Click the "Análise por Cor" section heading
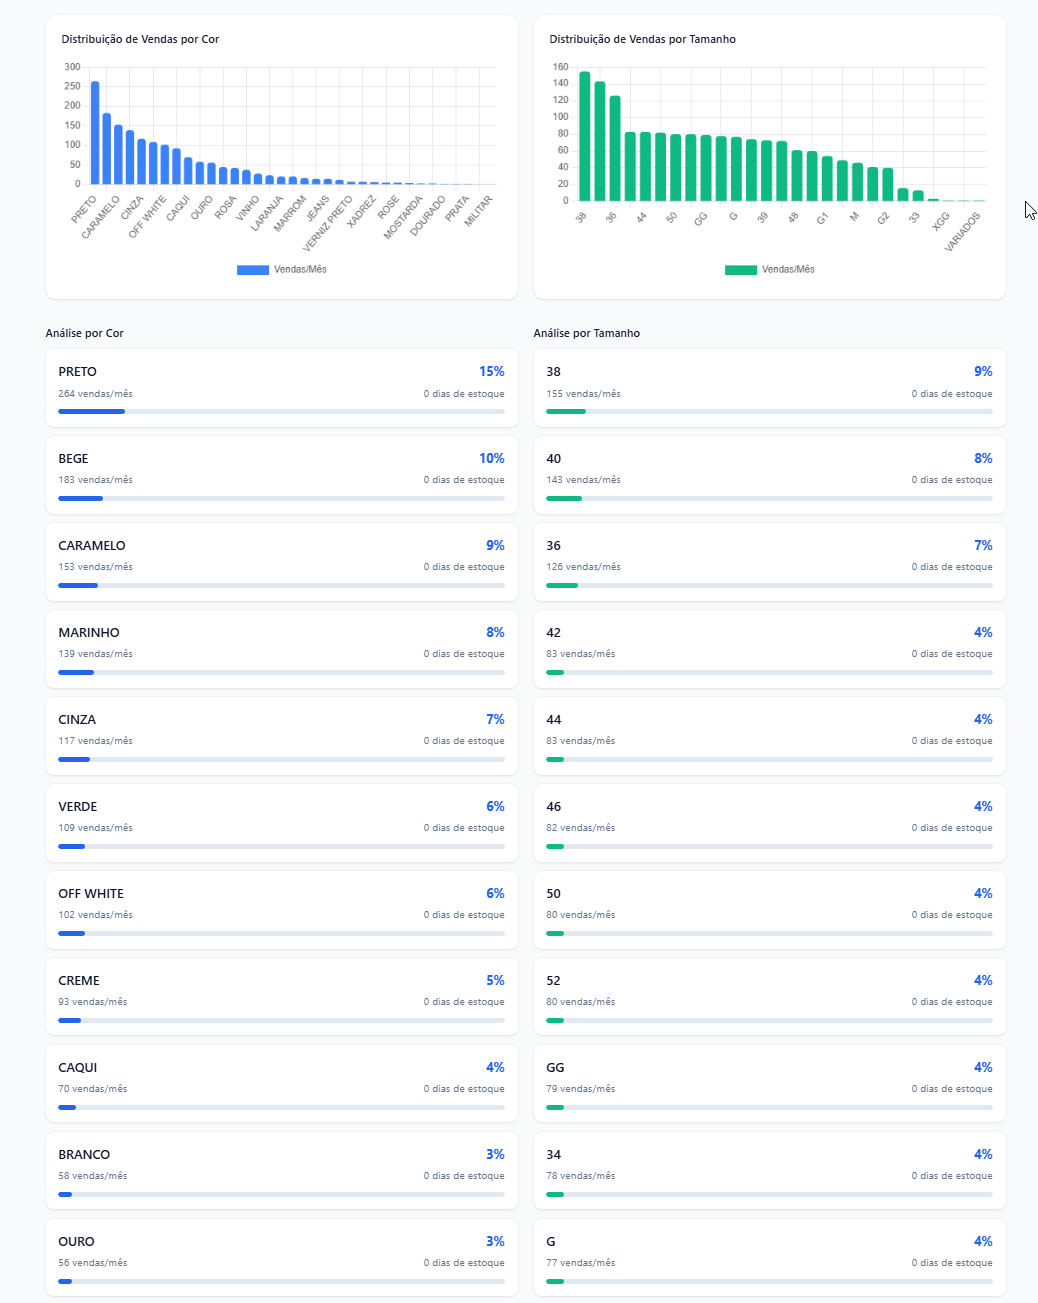Screen dimensions: 1038x1303 (x=85, y=333)
